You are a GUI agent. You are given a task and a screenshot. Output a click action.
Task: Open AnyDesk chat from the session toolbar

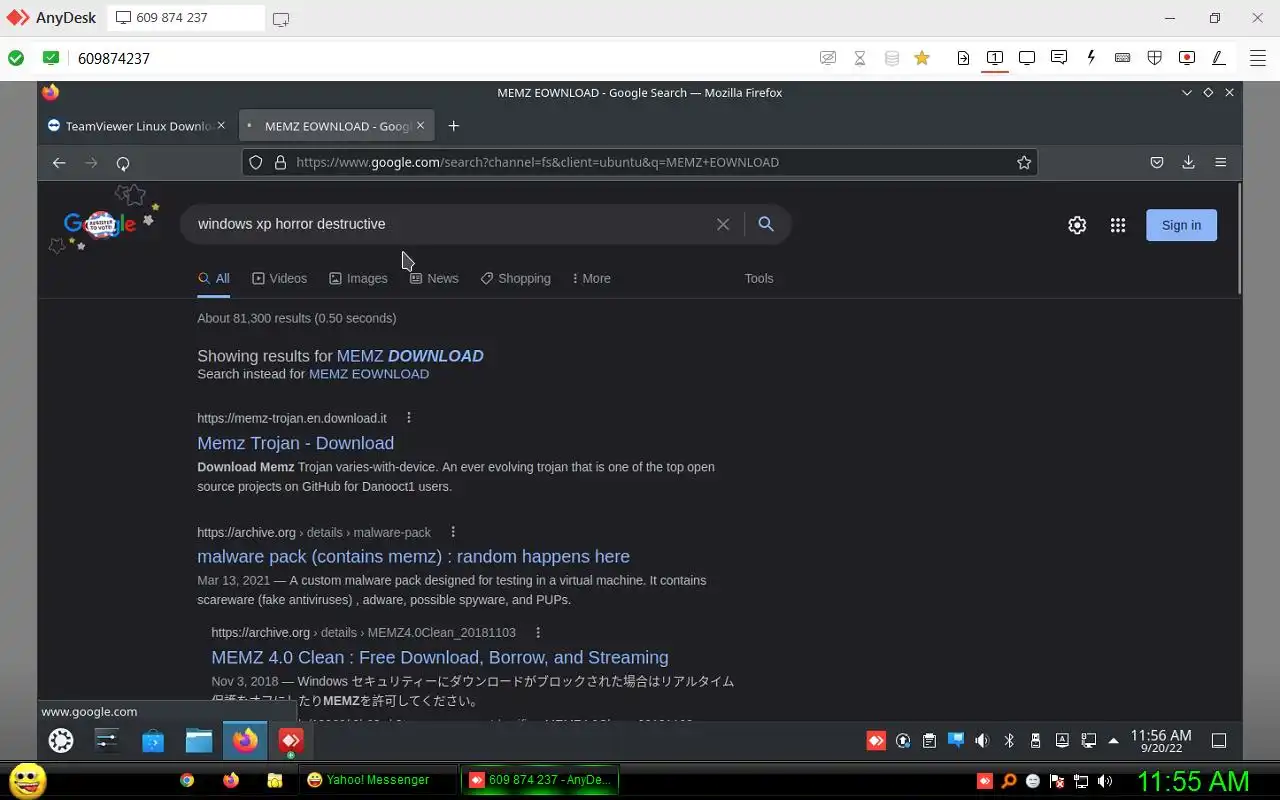[x=1059, y=58]
